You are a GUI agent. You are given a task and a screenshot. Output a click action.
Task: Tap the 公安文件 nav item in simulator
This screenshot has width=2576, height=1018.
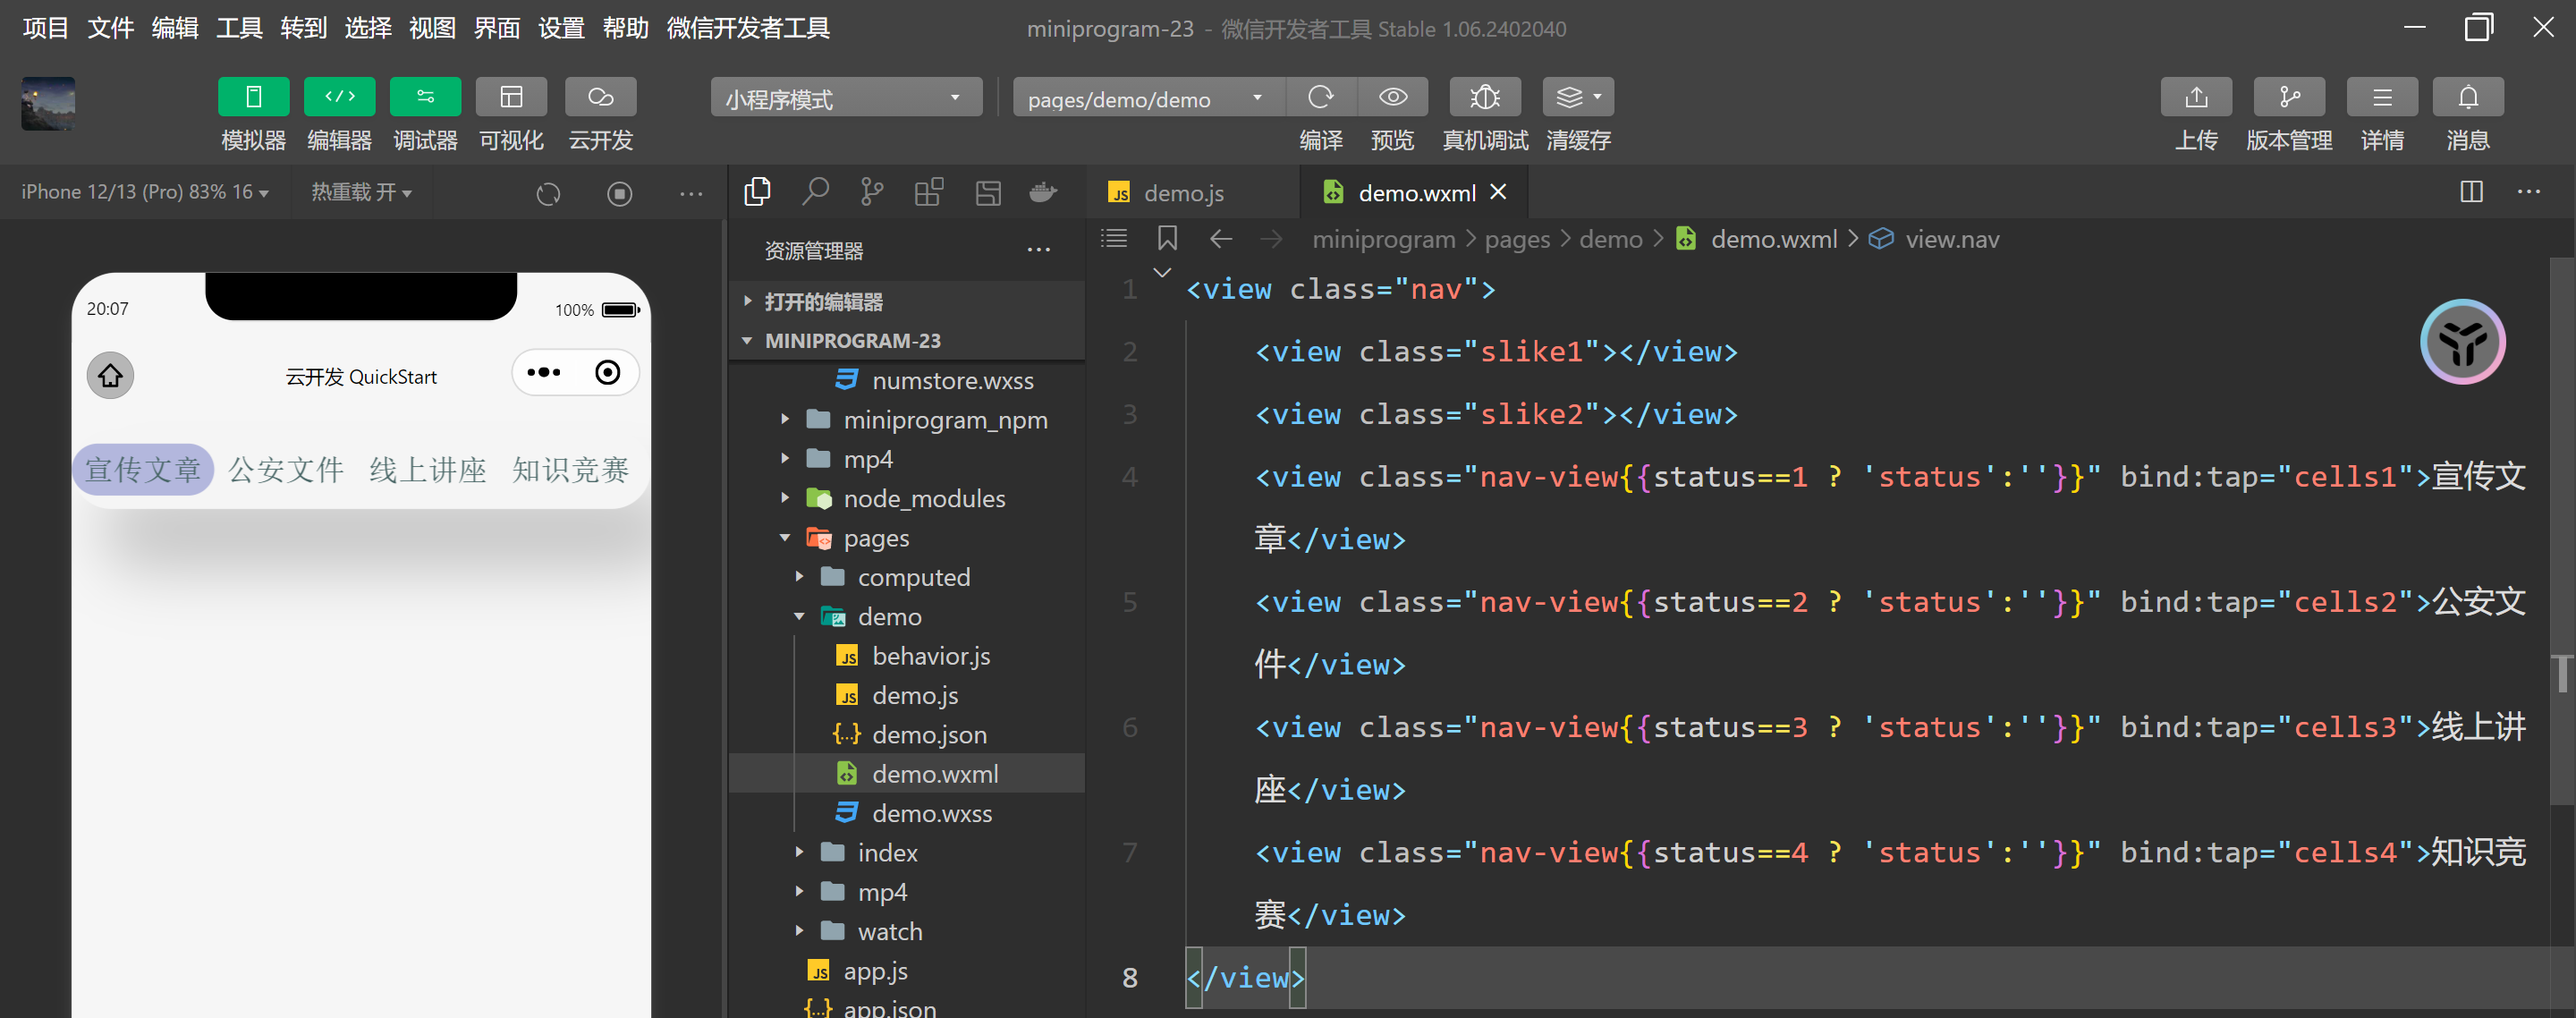point(286,470)
